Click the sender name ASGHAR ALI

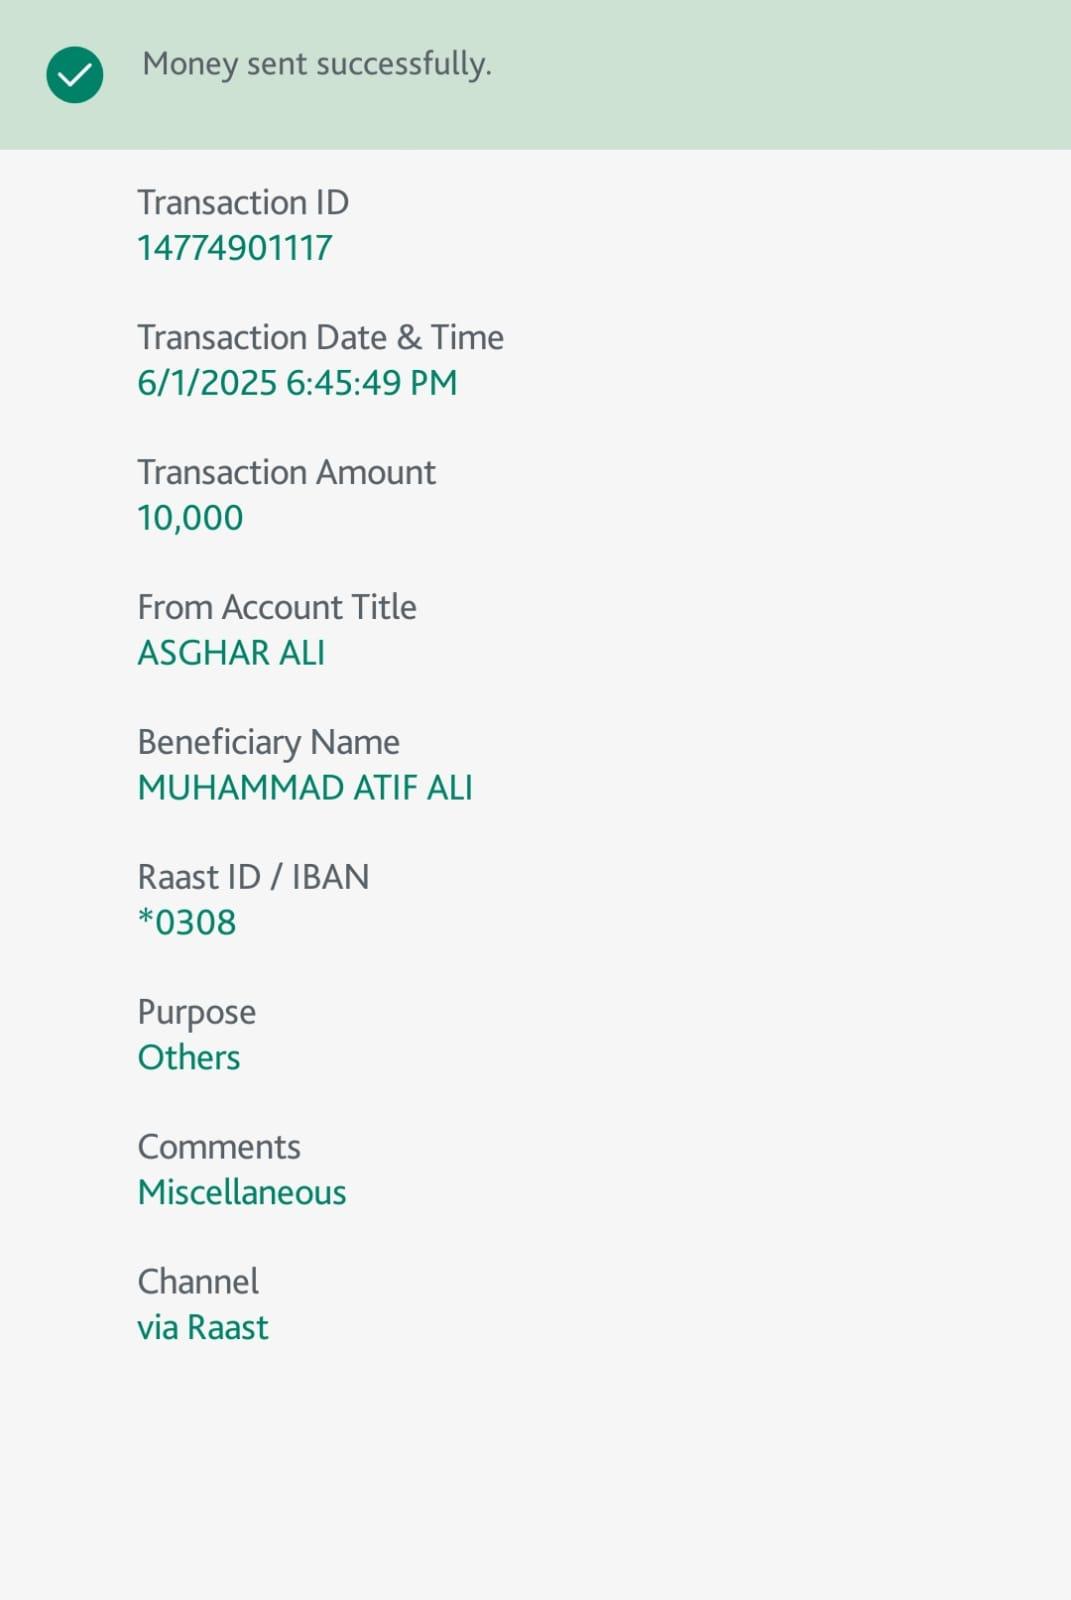(x=231, y=653)
